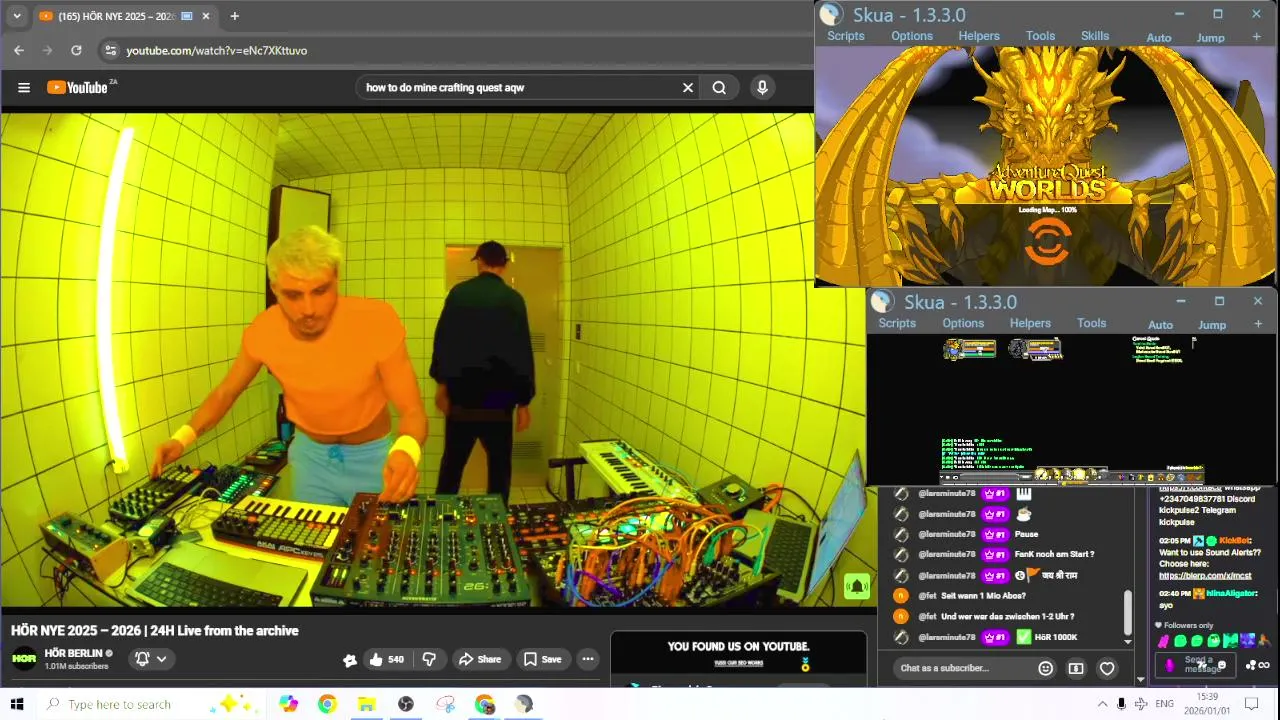Close the HÖR NYE Chrome tab
This screenshot has height=720, width=1280.
pyautogui.click(x=206, y=16)
